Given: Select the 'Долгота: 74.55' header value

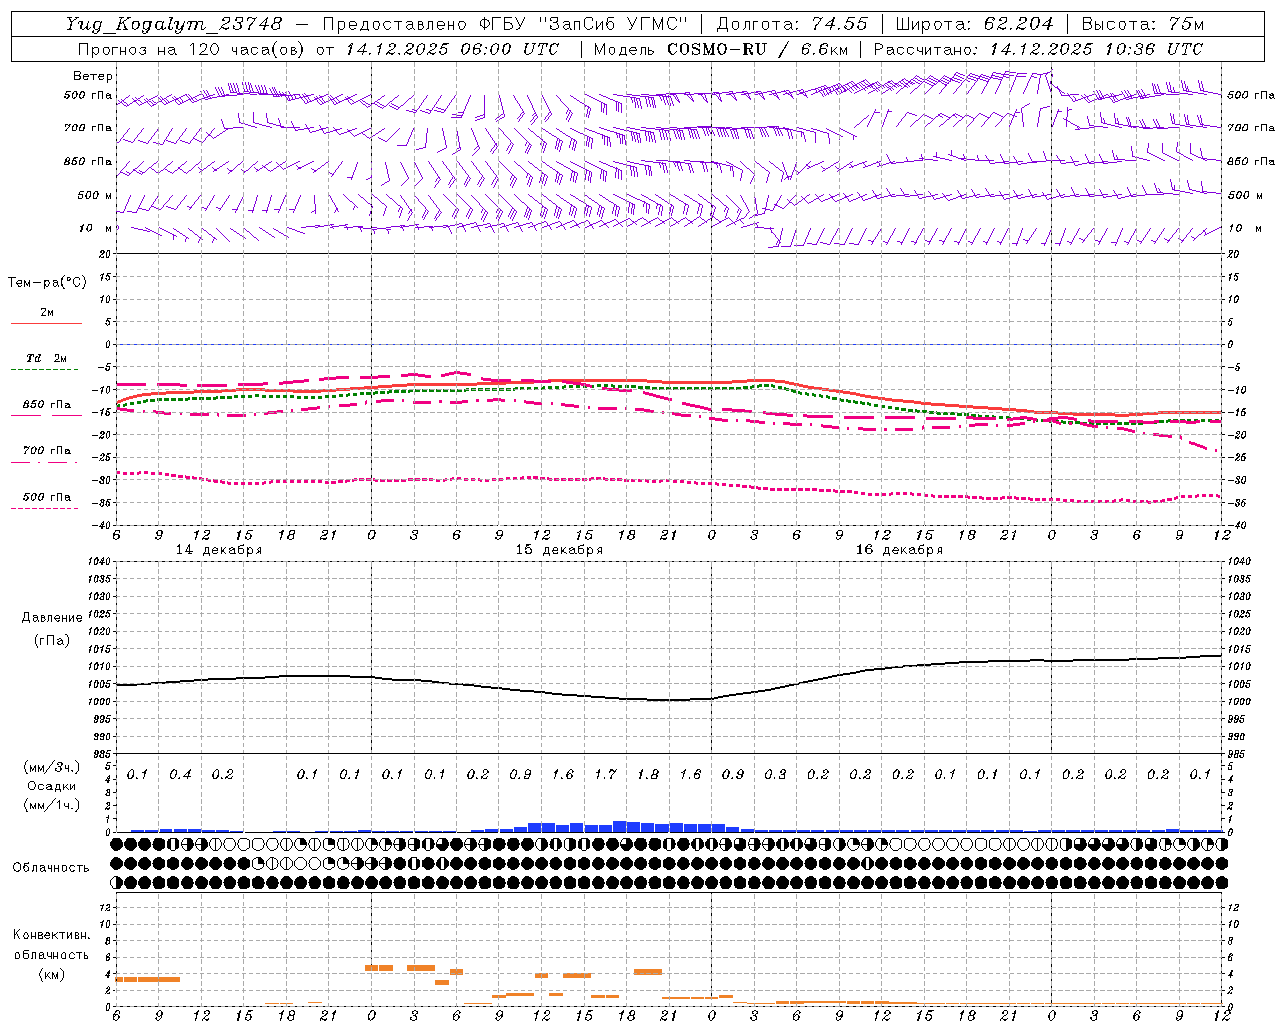Looking at the screenshot, I should click(x=792, y=24).
